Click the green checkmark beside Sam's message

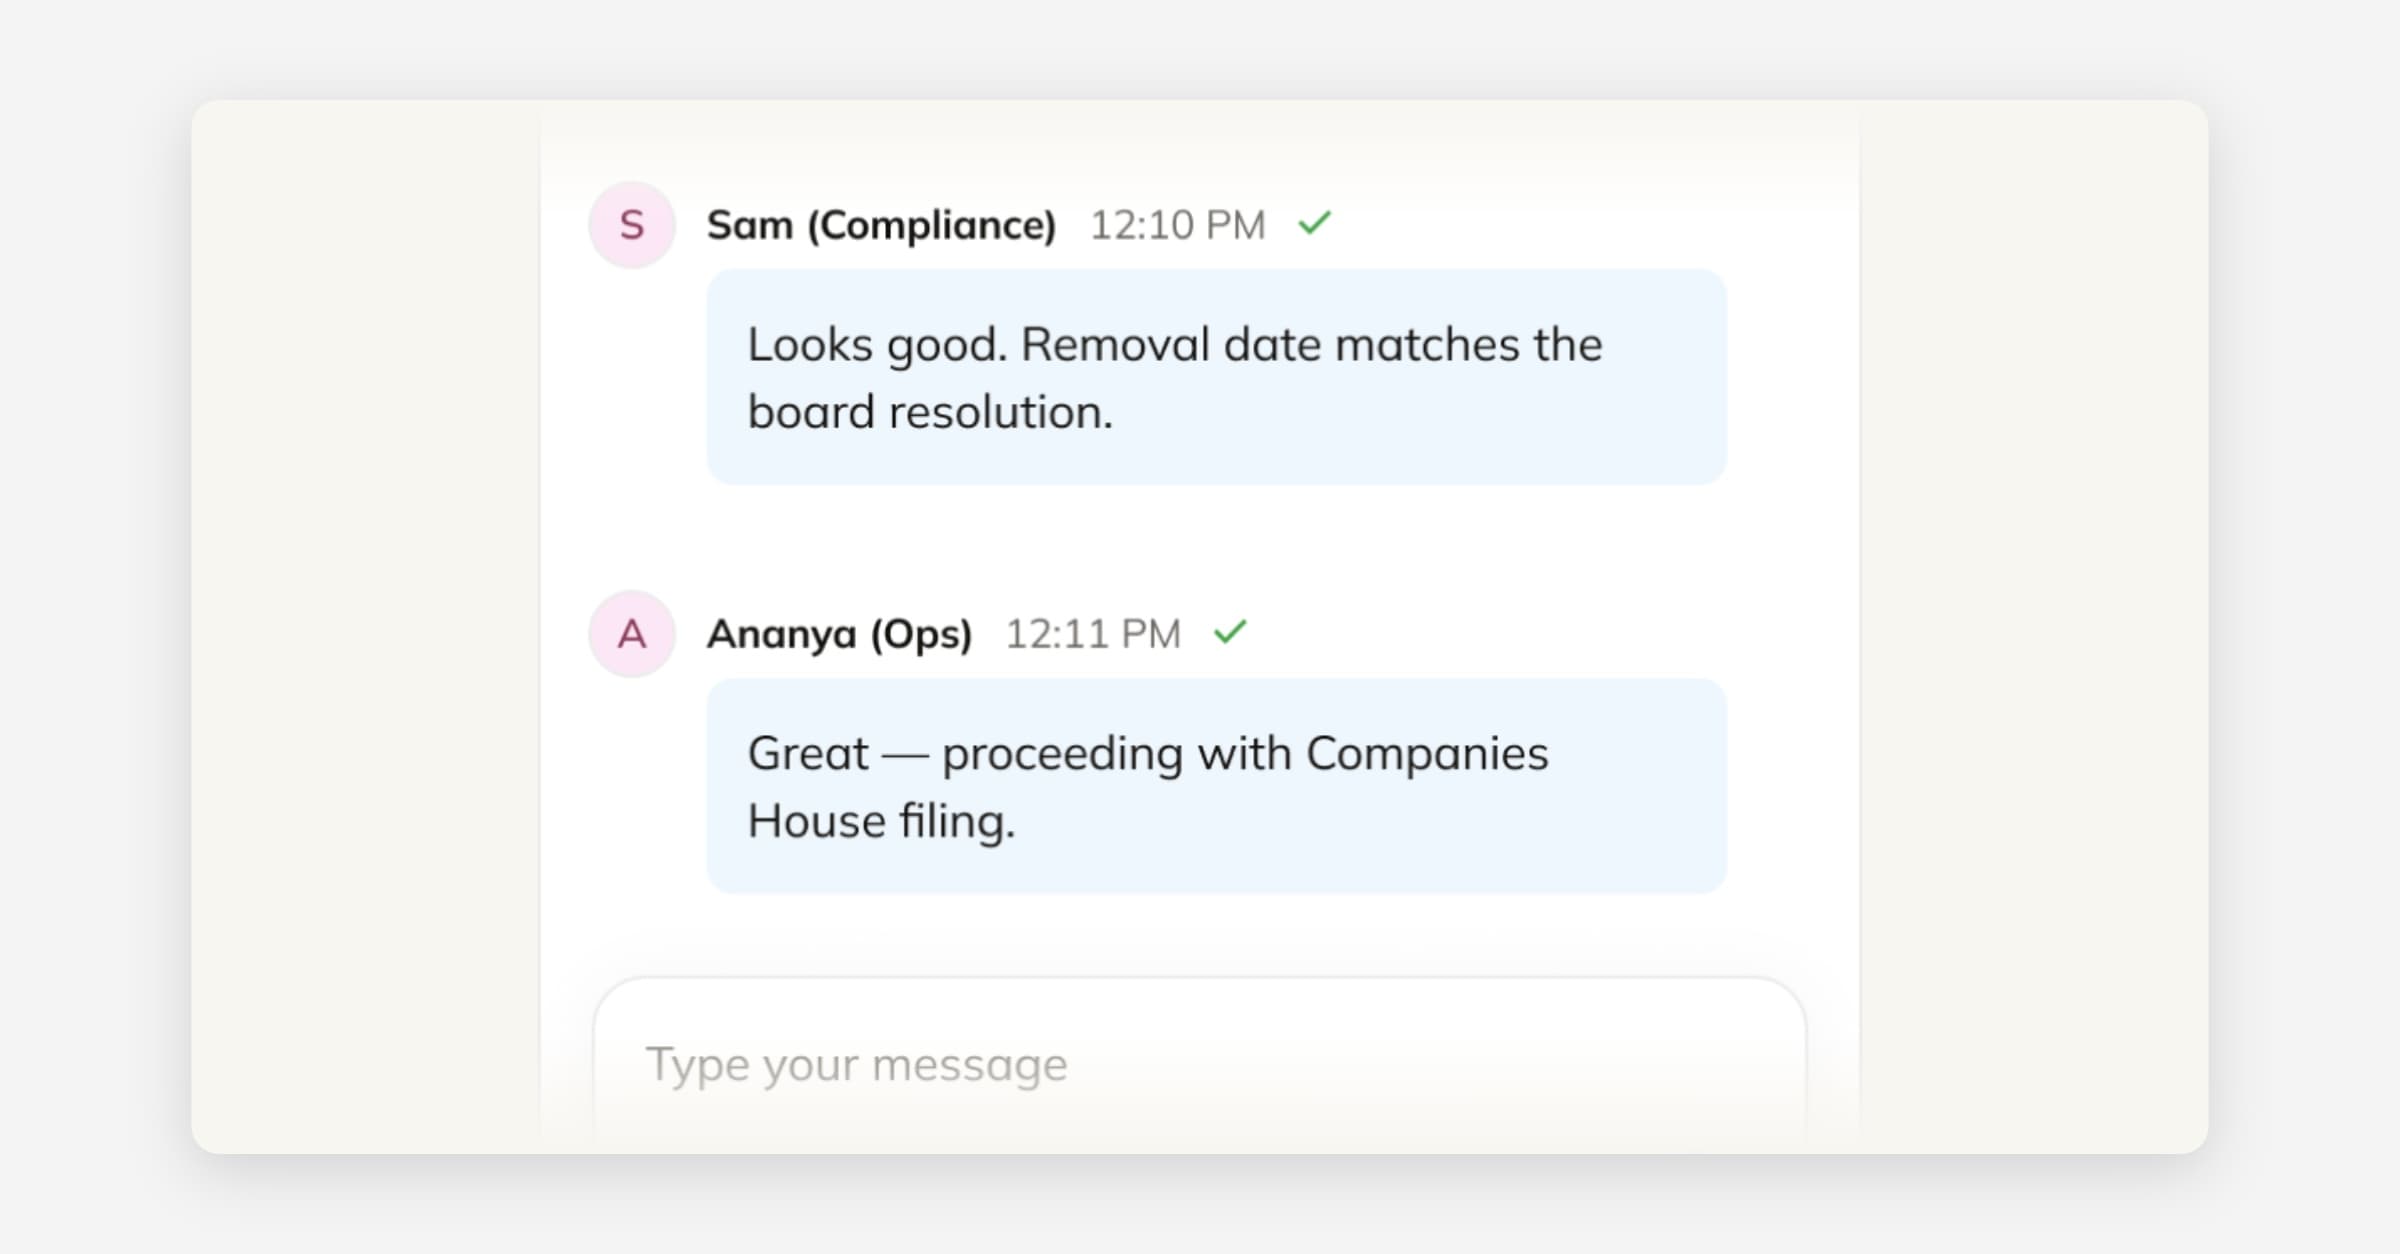click(x=1315, y=223)
